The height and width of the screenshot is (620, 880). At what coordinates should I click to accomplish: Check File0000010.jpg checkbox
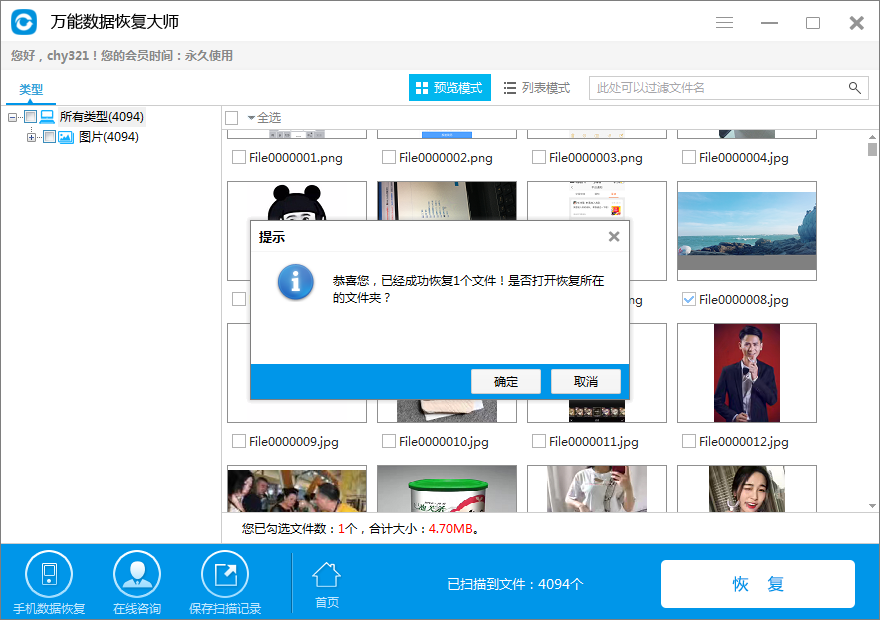(389, 441)
